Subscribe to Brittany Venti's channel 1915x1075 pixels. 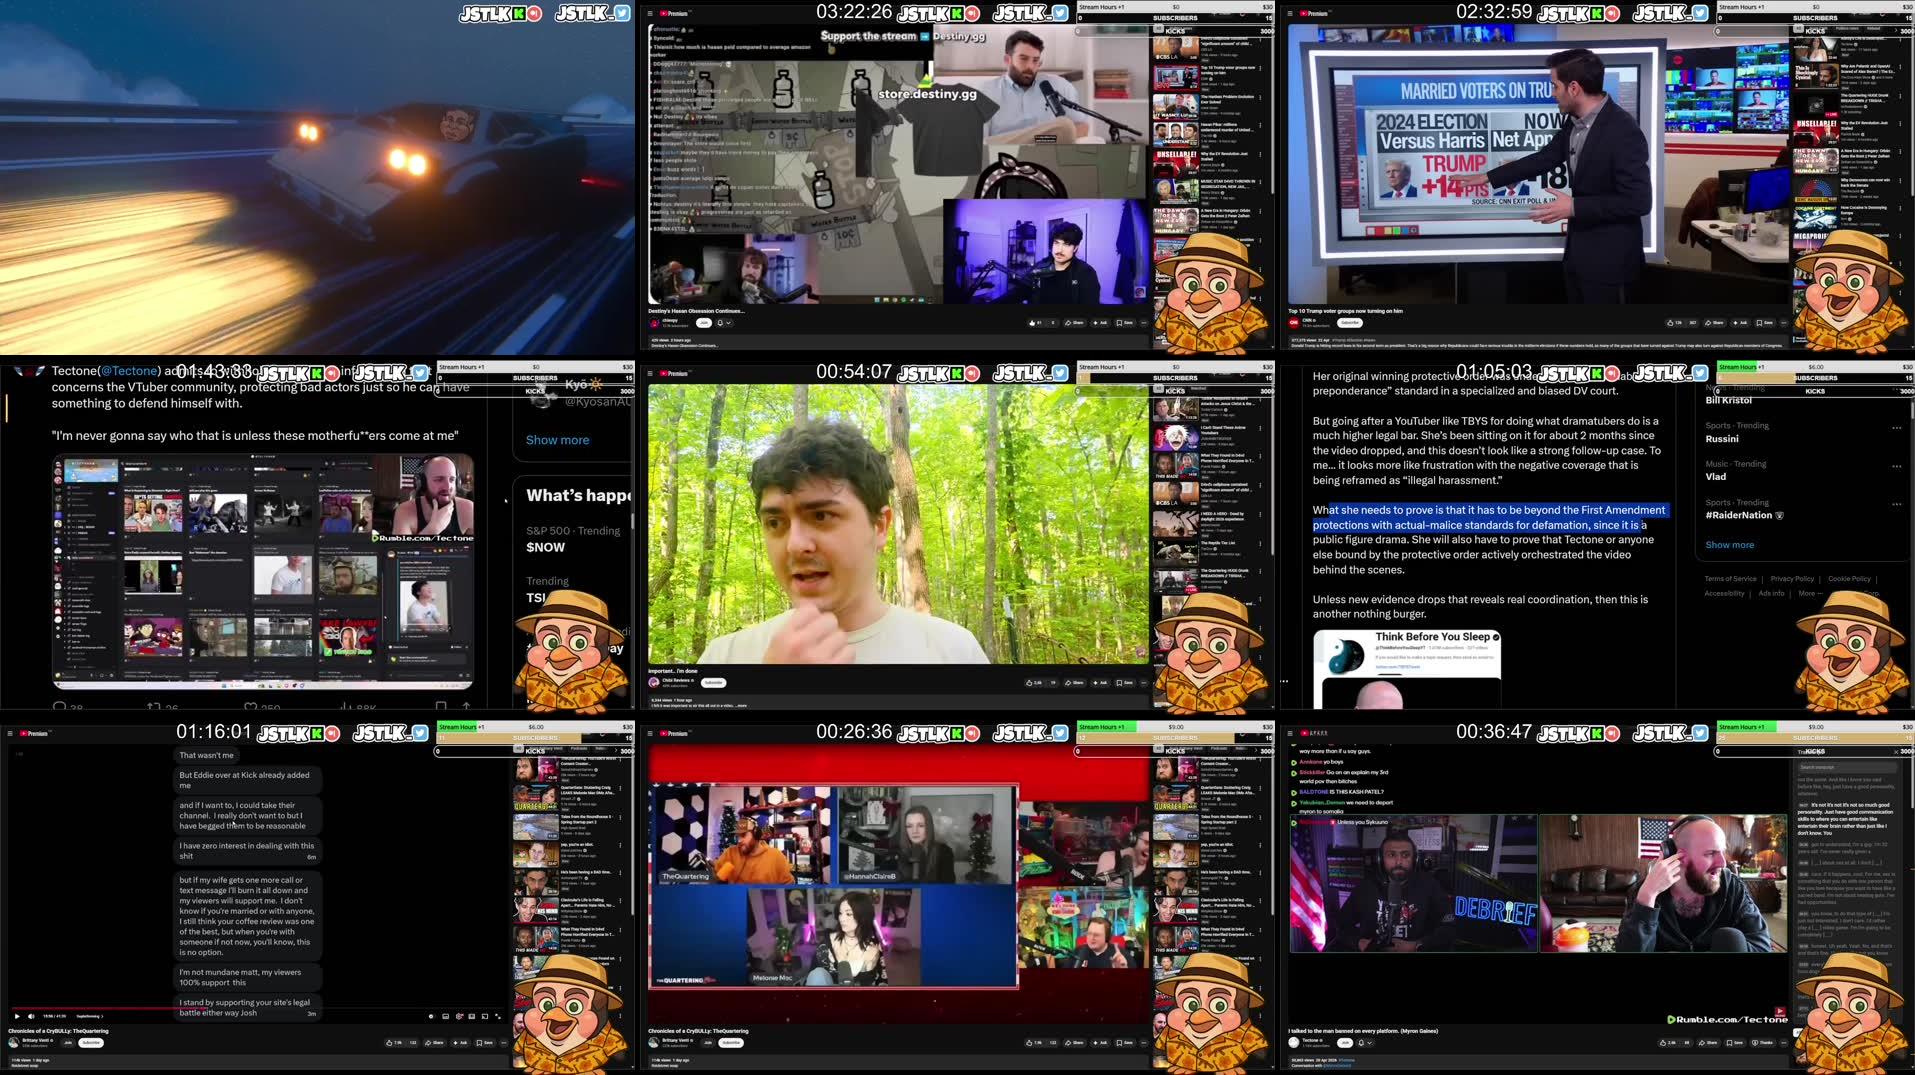point(90,1043)
